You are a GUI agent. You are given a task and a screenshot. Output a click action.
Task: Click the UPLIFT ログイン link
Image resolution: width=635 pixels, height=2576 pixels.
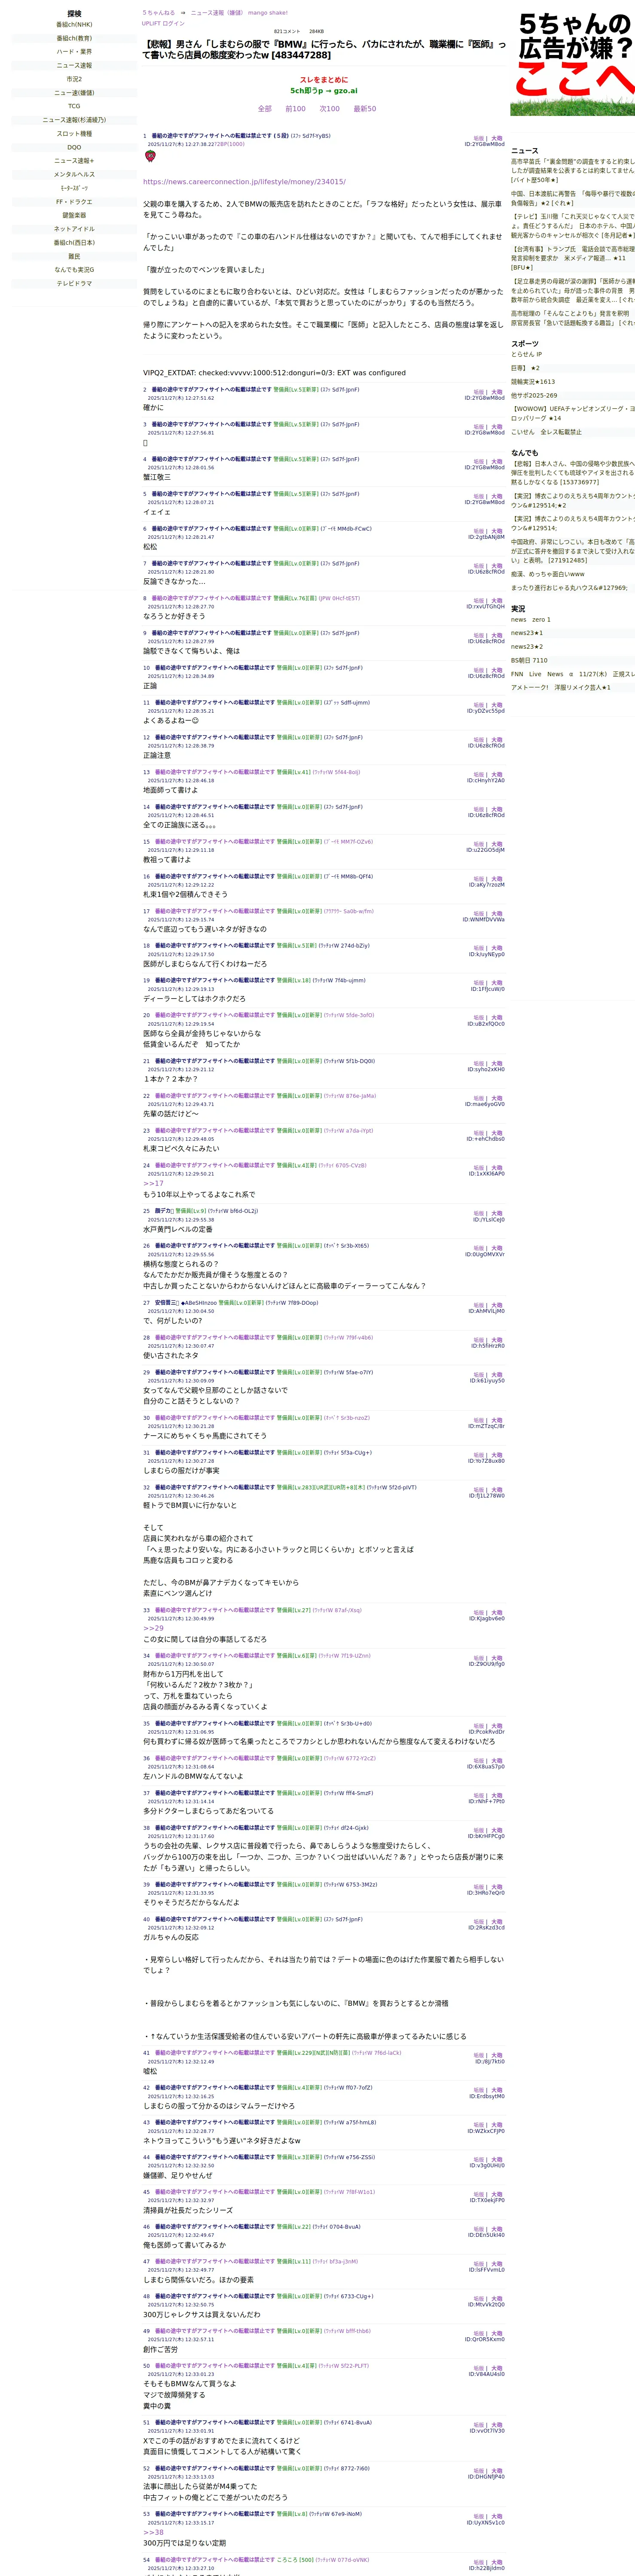(163, 23)
